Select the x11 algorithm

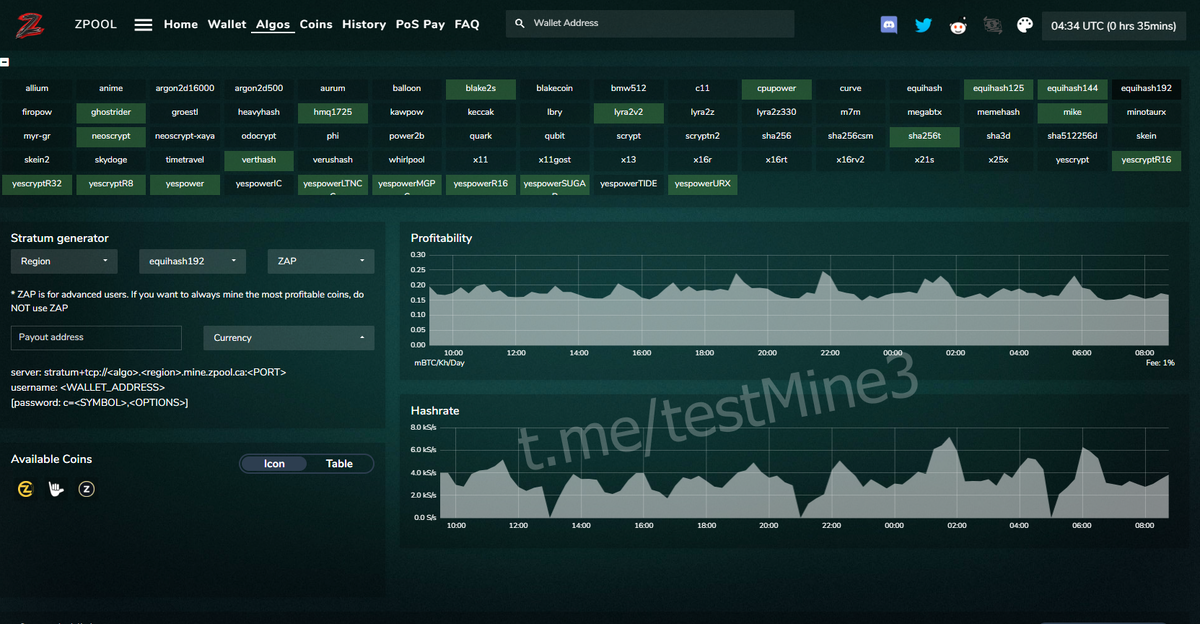(x=481, y=160)
